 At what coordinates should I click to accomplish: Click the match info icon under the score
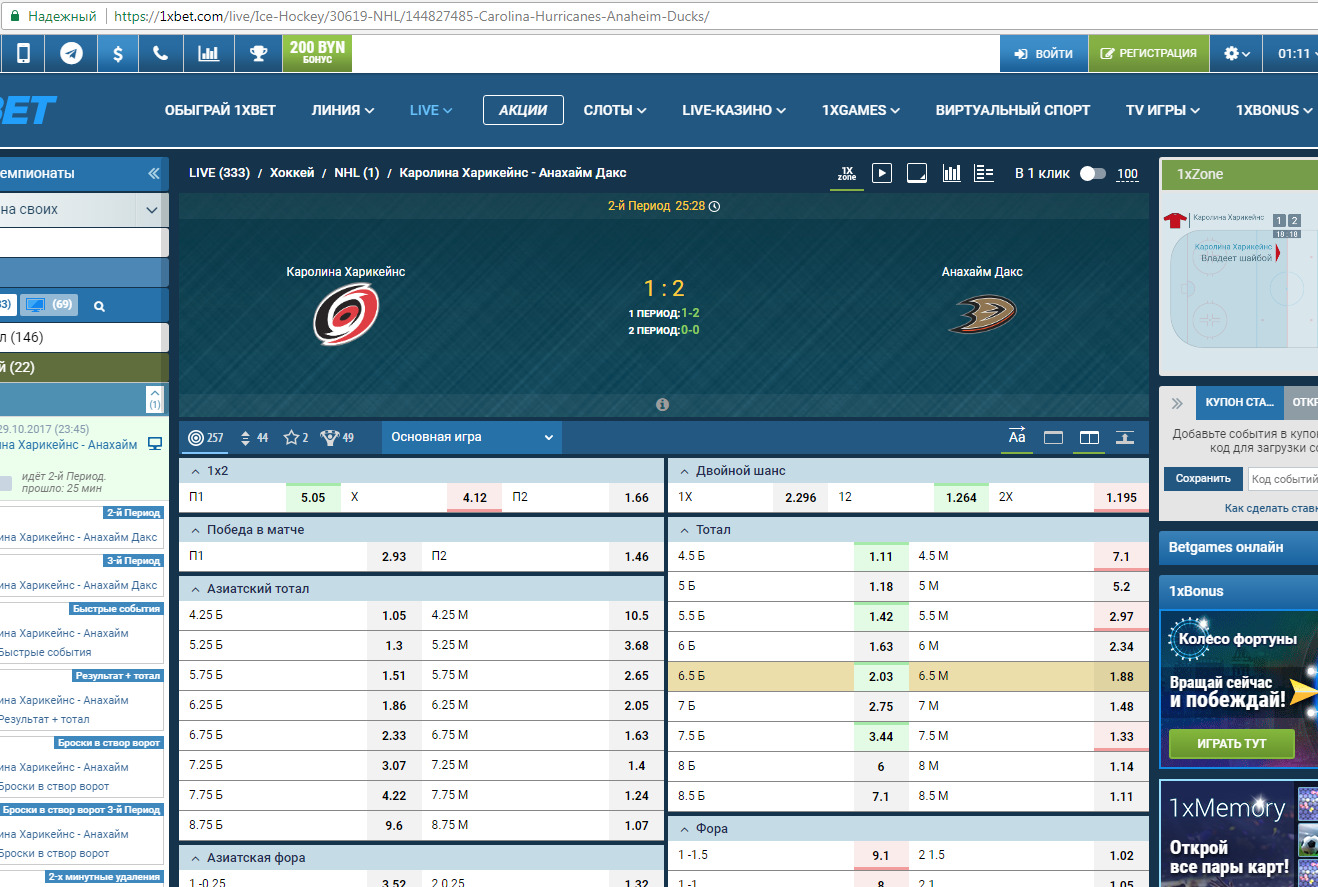pos(662,405)
